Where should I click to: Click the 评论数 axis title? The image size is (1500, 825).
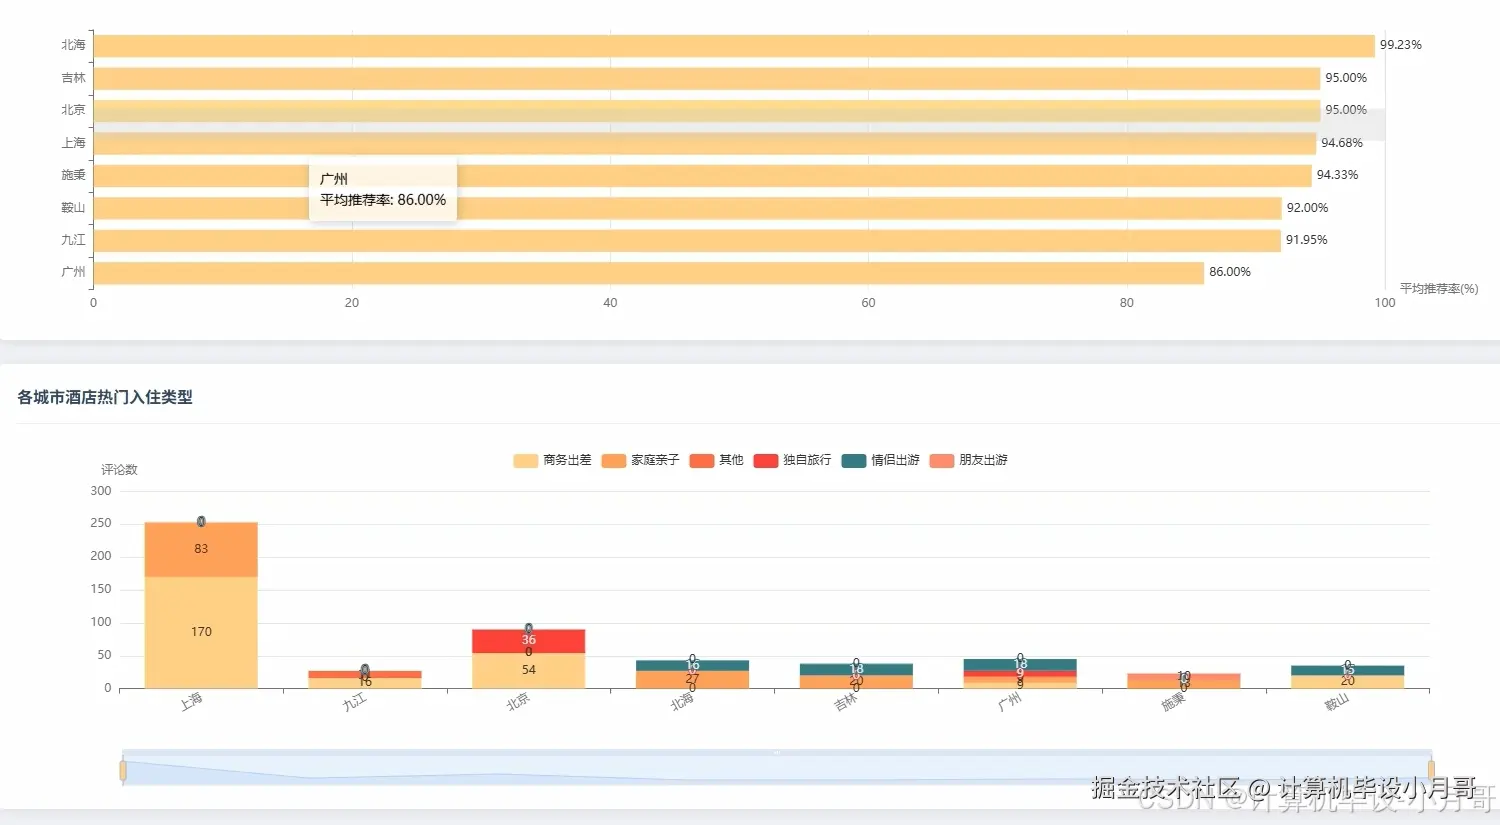pos(119,470)
